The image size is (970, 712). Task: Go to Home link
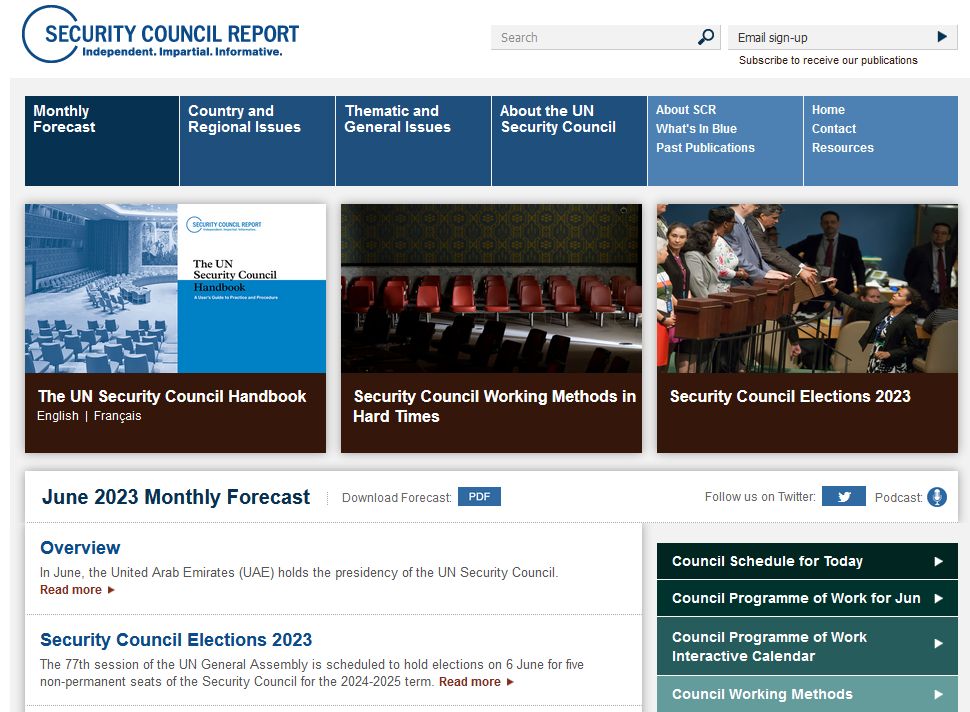828,109
